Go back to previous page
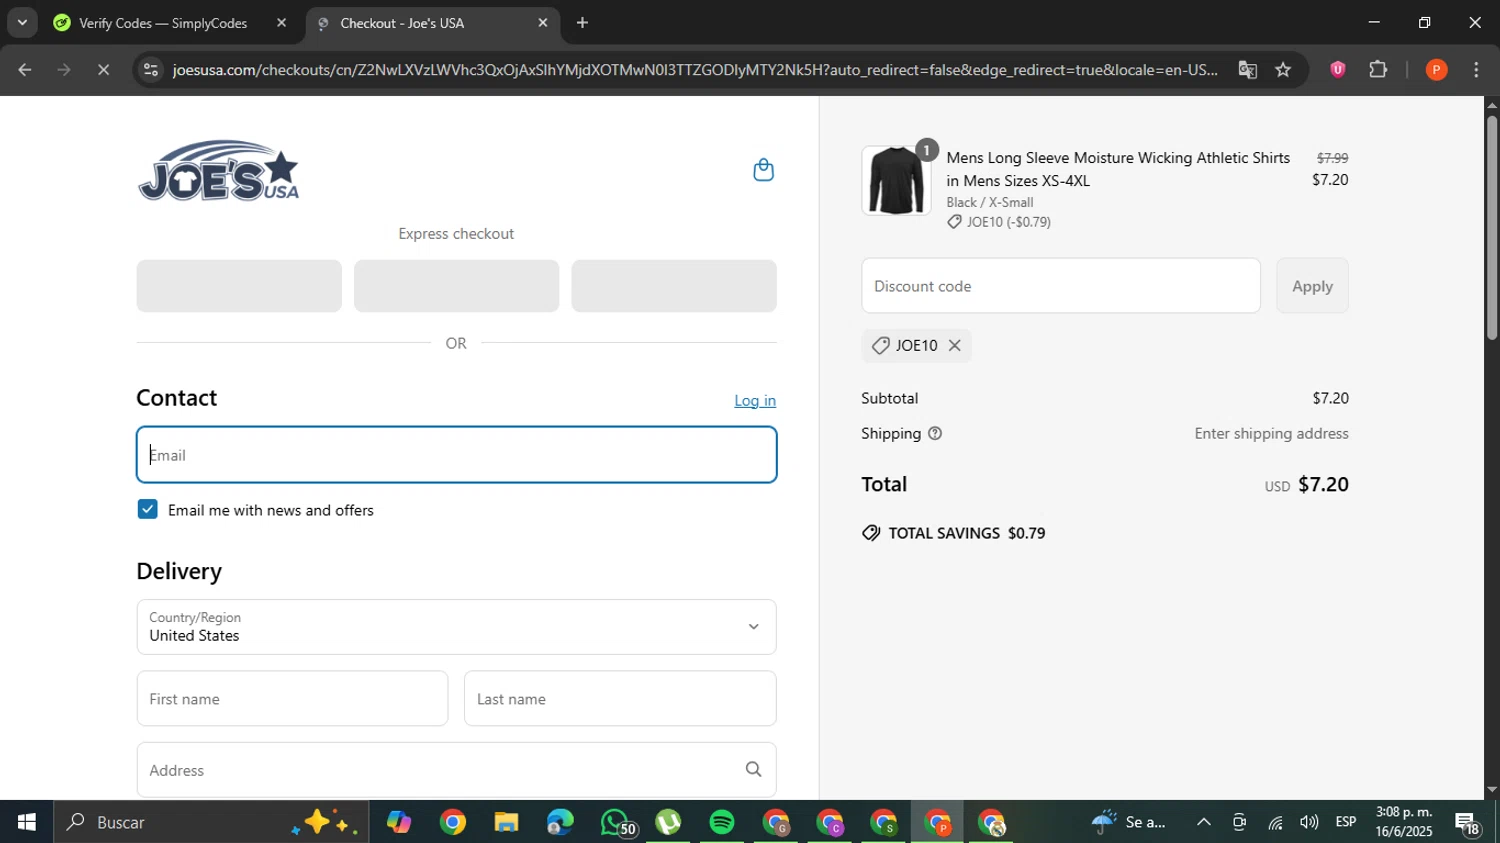The image size is (1500, 843). coord(25,70)
